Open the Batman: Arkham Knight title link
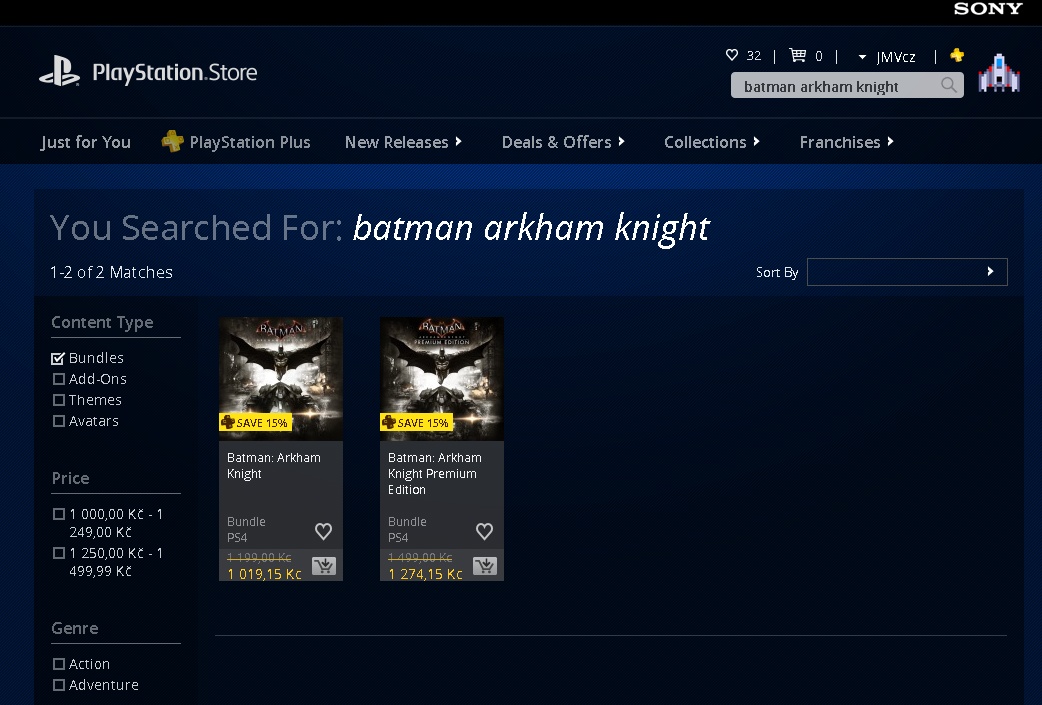The height and width of the screenshot is (705, 1042). [x=274, y=465]
